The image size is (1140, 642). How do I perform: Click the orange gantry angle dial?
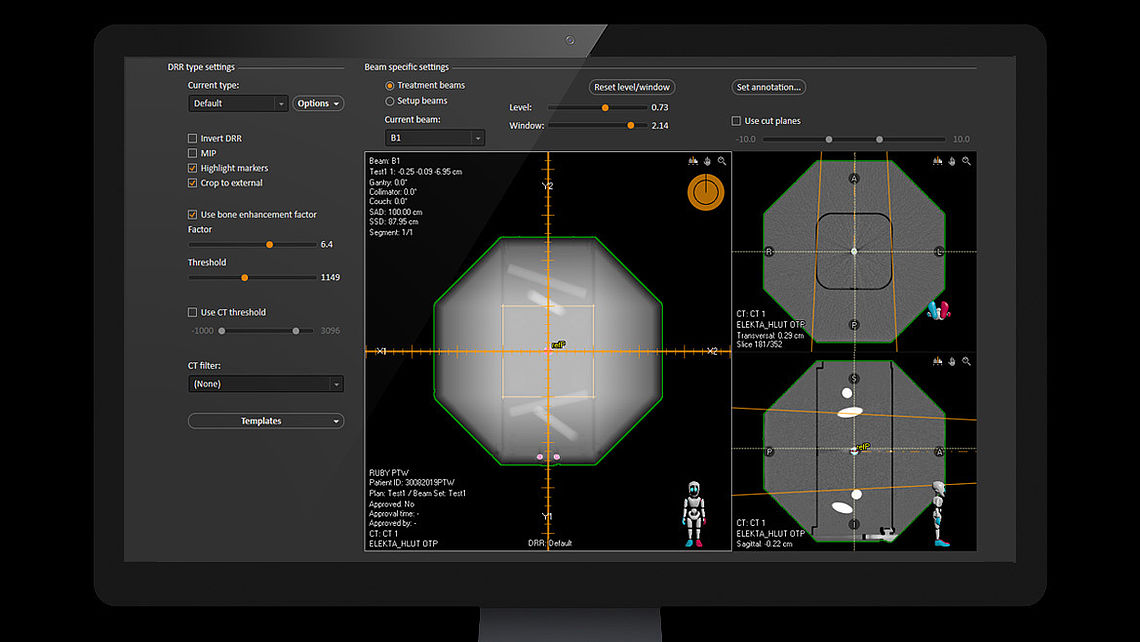(705, 191)
